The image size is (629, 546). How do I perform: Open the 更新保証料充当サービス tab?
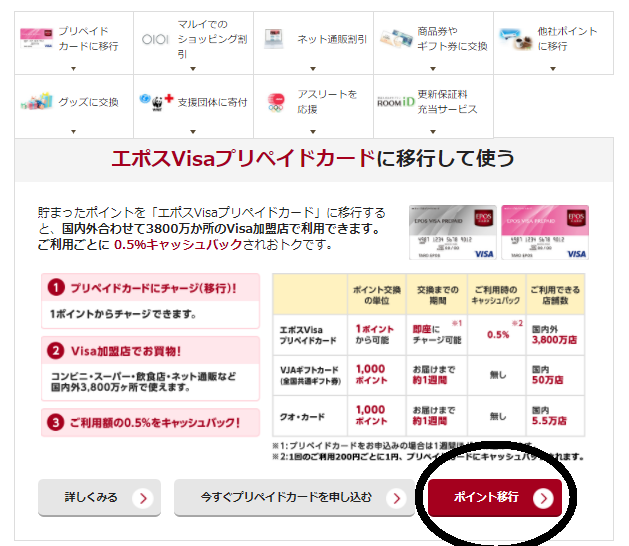(x=433, y=106)
